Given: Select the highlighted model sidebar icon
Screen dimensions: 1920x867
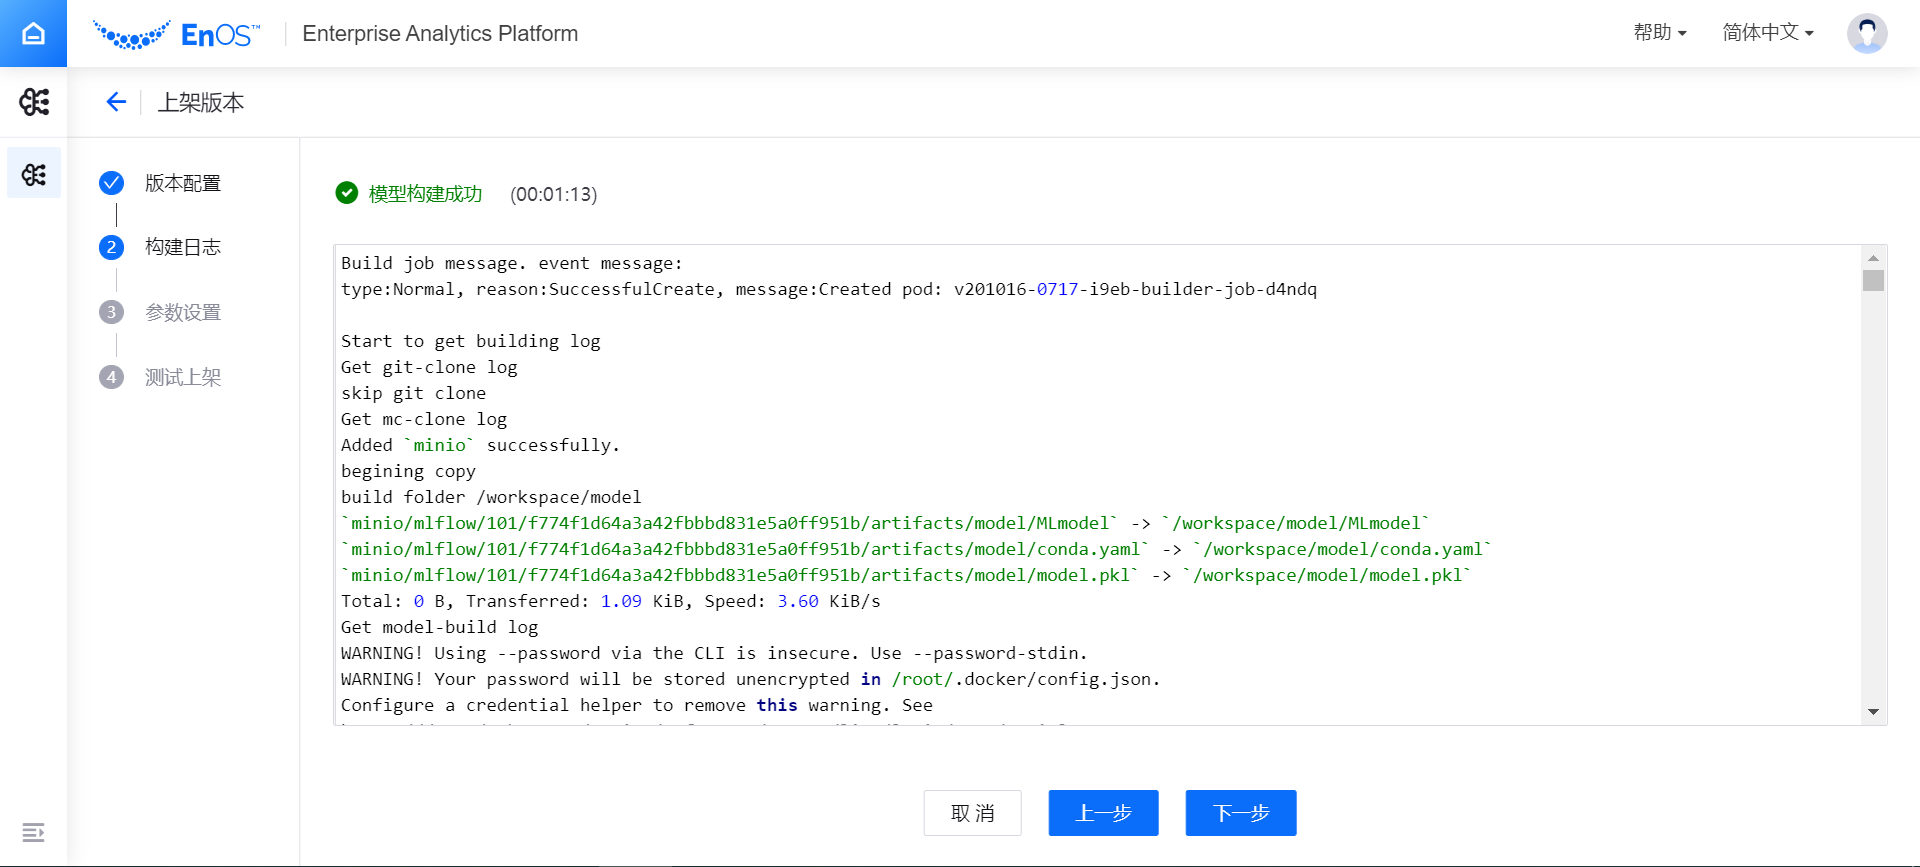Looking at the screenshot, I should tap(34, 174).
